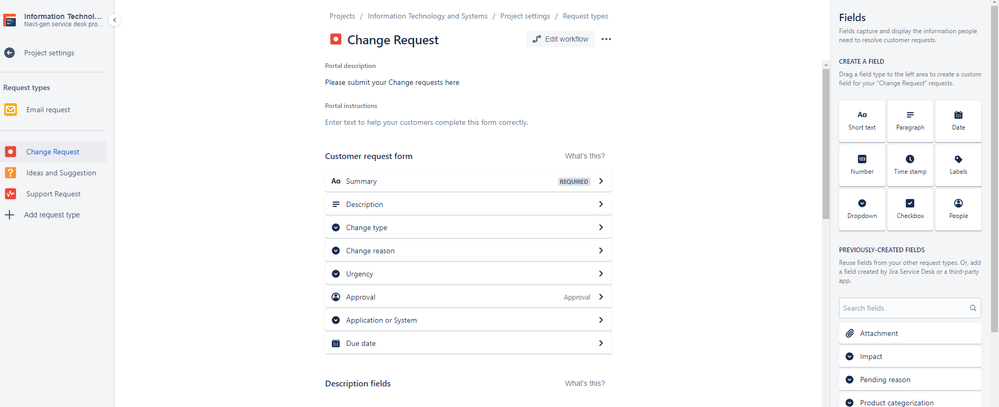This screenshot has width=999, height=407.
Task: Open the Due date field settings
Action: [x=468, y=343]
